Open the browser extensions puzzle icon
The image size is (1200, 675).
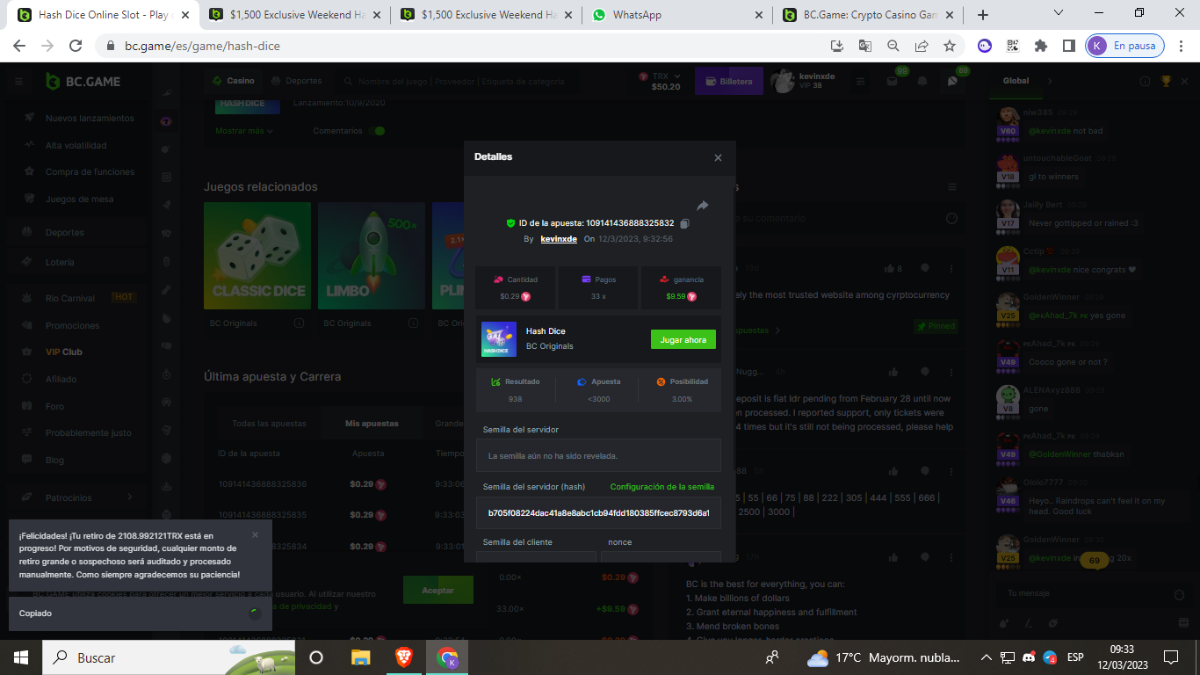click(1041, 46)
